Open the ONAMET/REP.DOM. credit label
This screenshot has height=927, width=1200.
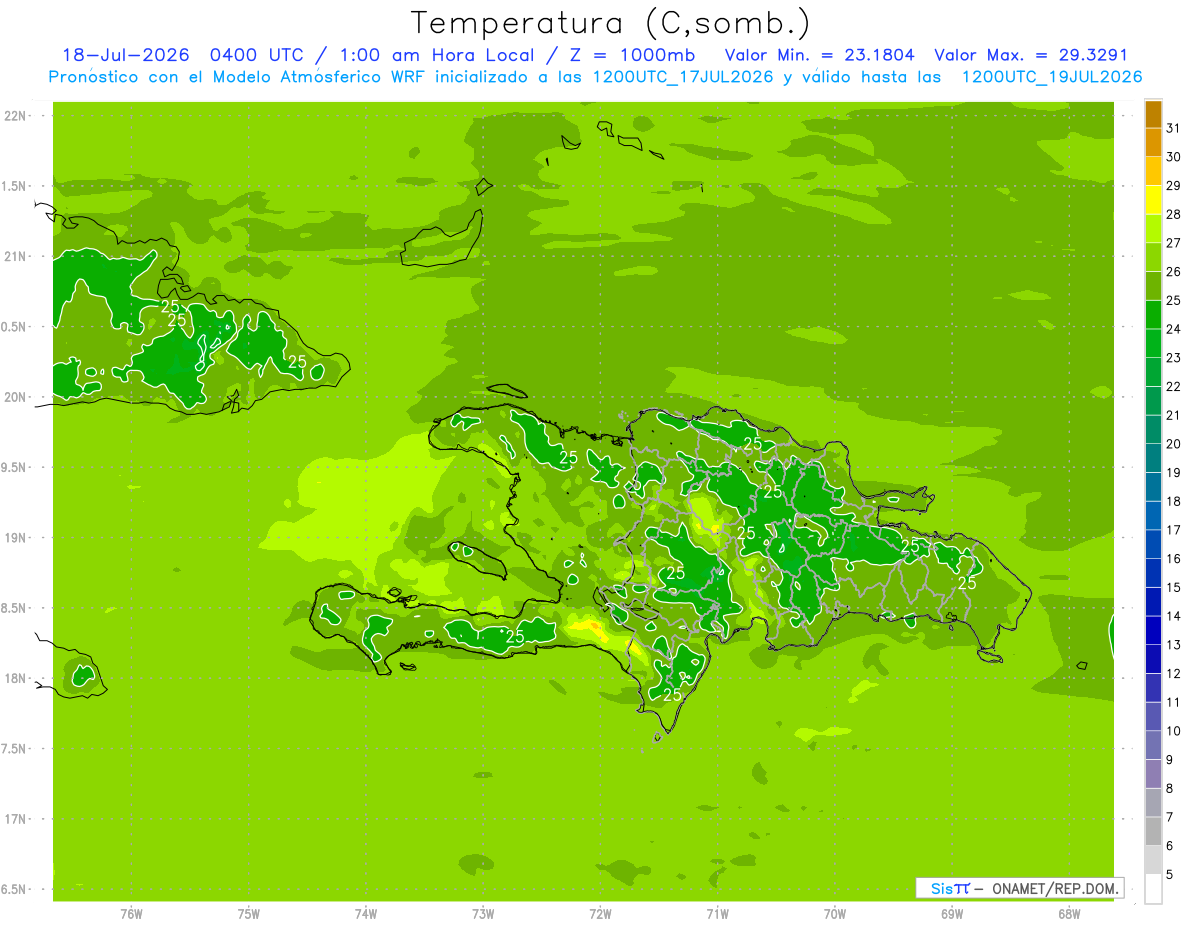tap(1054, 888)
